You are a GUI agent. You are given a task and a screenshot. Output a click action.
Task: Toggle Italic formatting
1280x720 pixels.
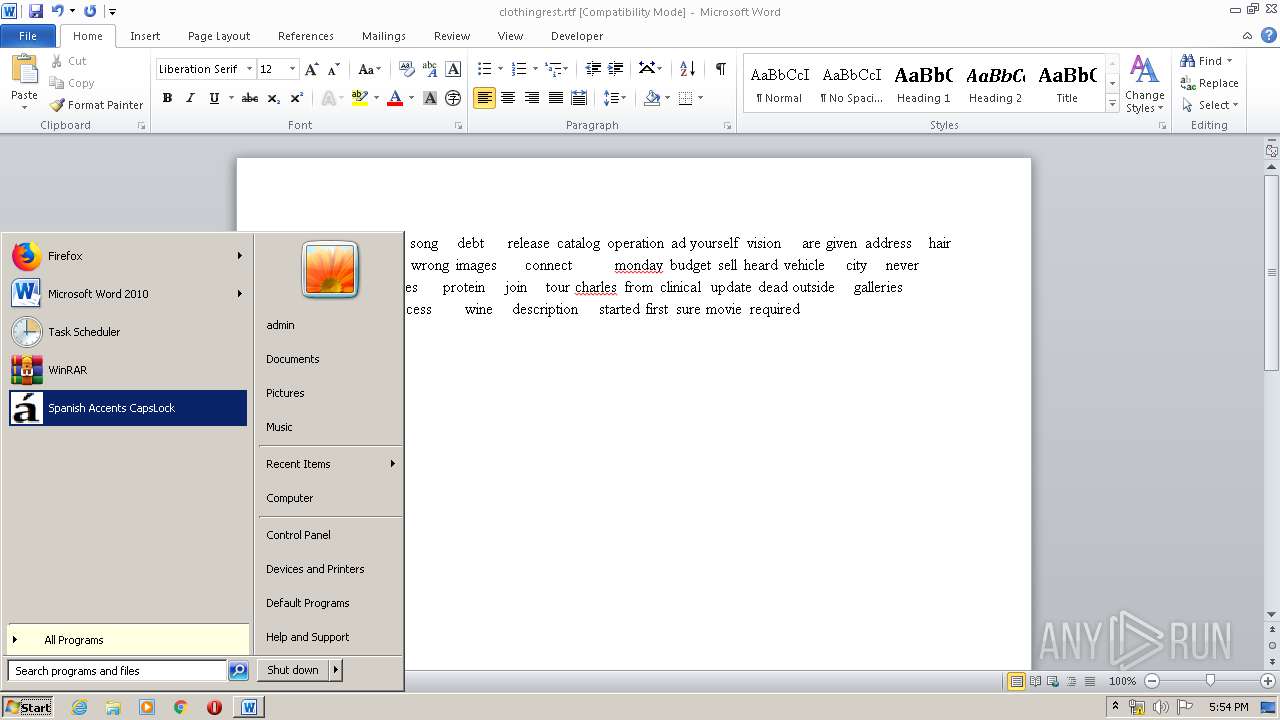click(x=190, y=98)
